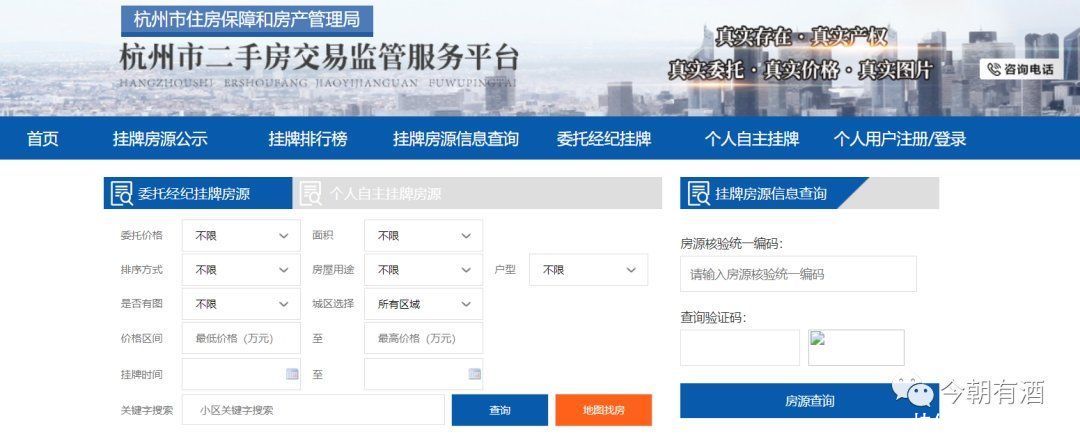
Task: Click the 咨询电话 phone icon button
Action: (x=1019, y=69)
